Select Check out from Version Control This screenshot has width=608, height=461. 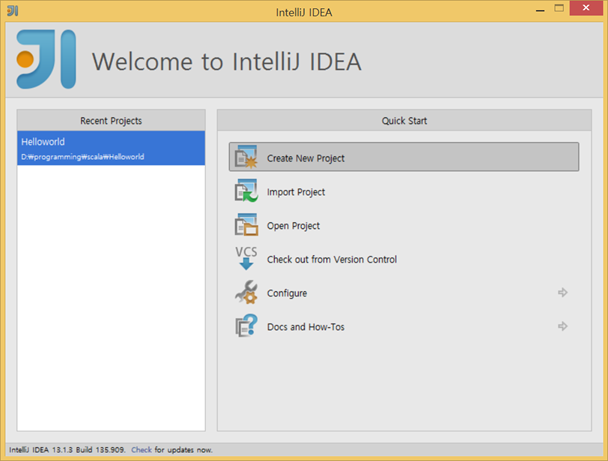click(332, 259)
